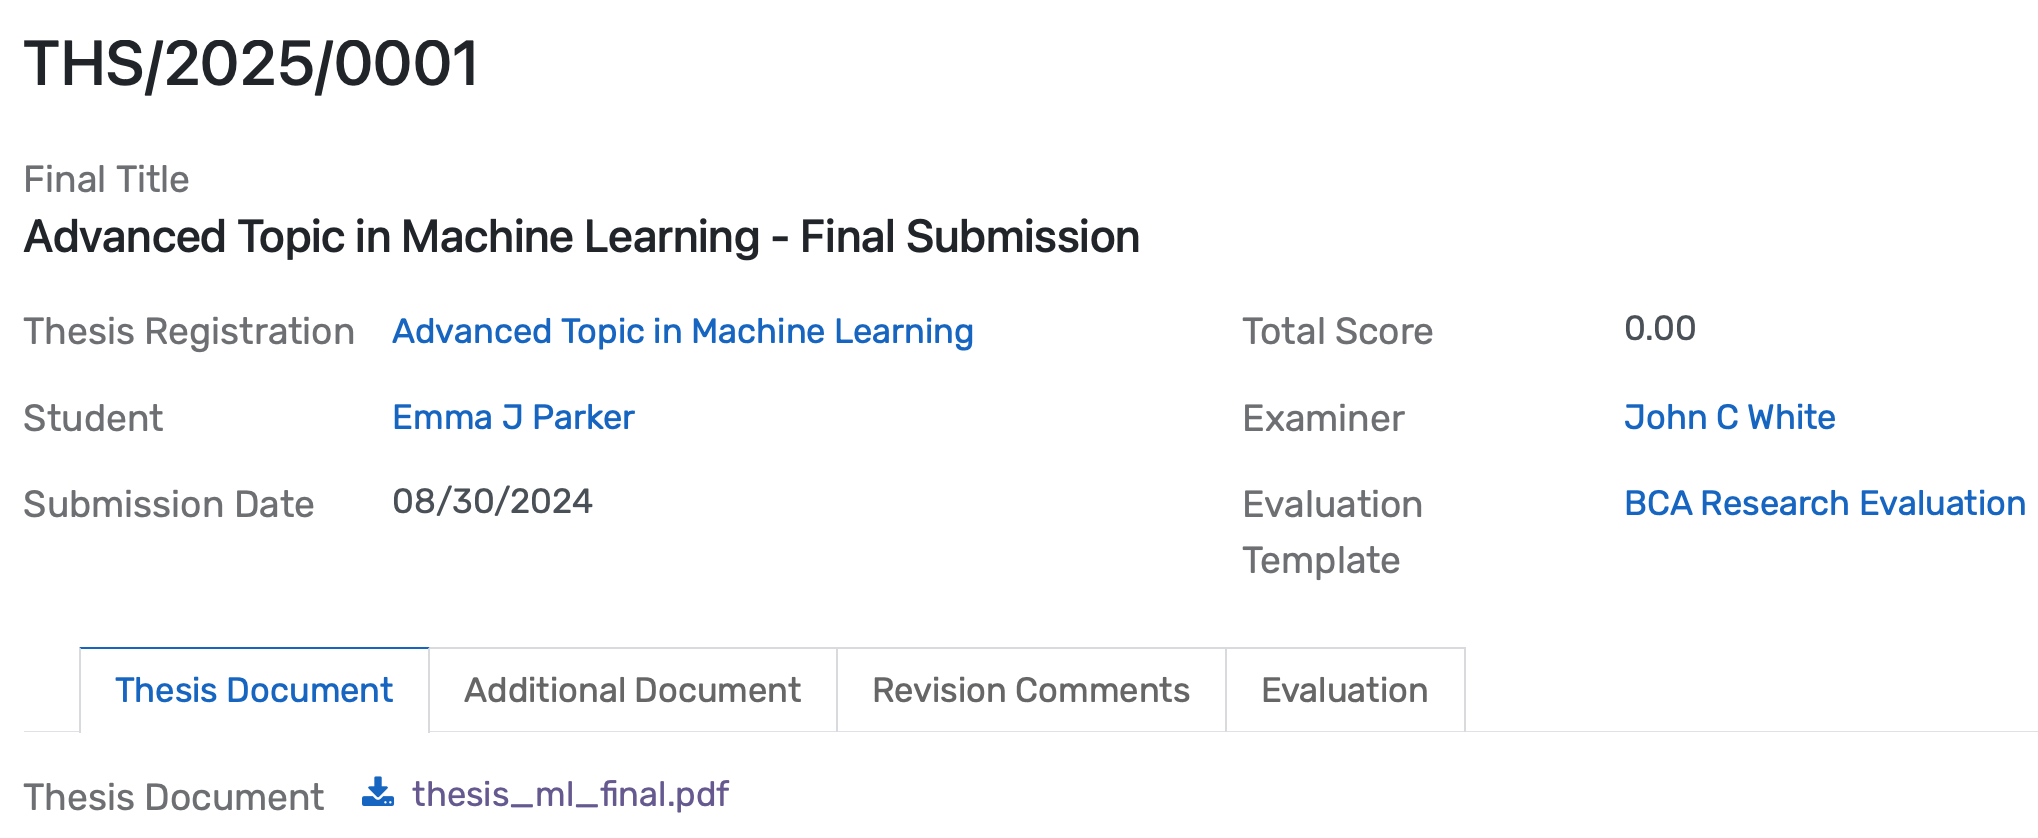Open the Revision Comments tab

1029,689
